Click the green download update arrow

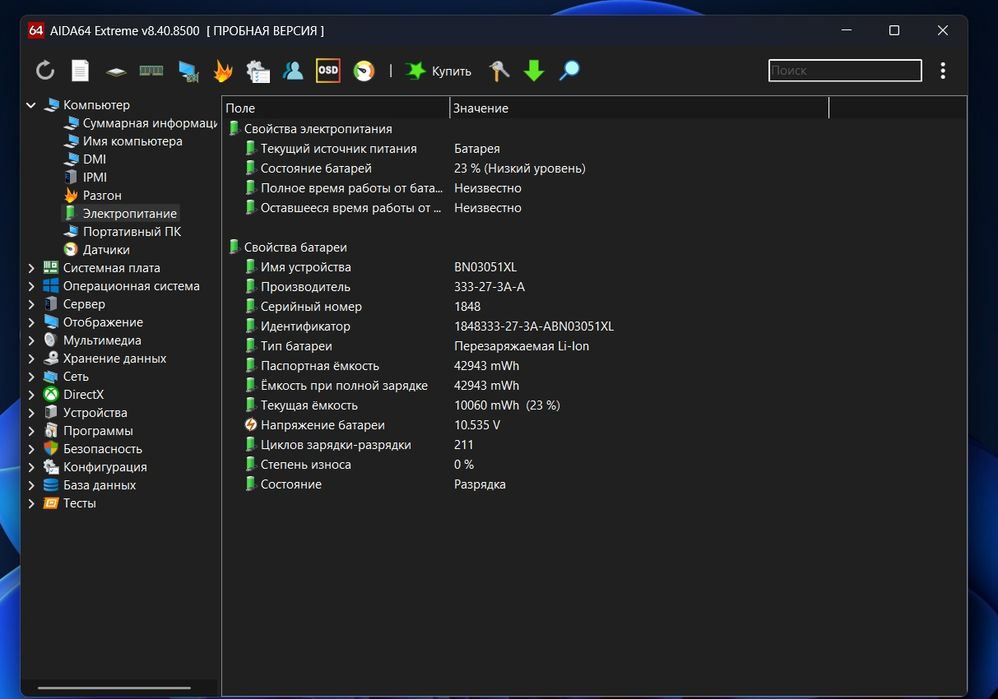534,71
